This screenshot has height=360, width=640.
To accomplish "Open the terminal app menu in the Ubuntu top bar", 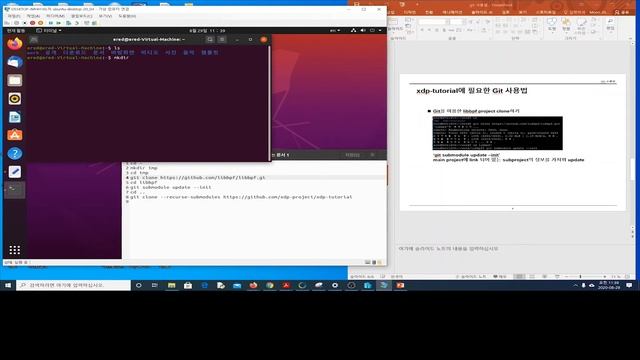I will tap(49, 31).
